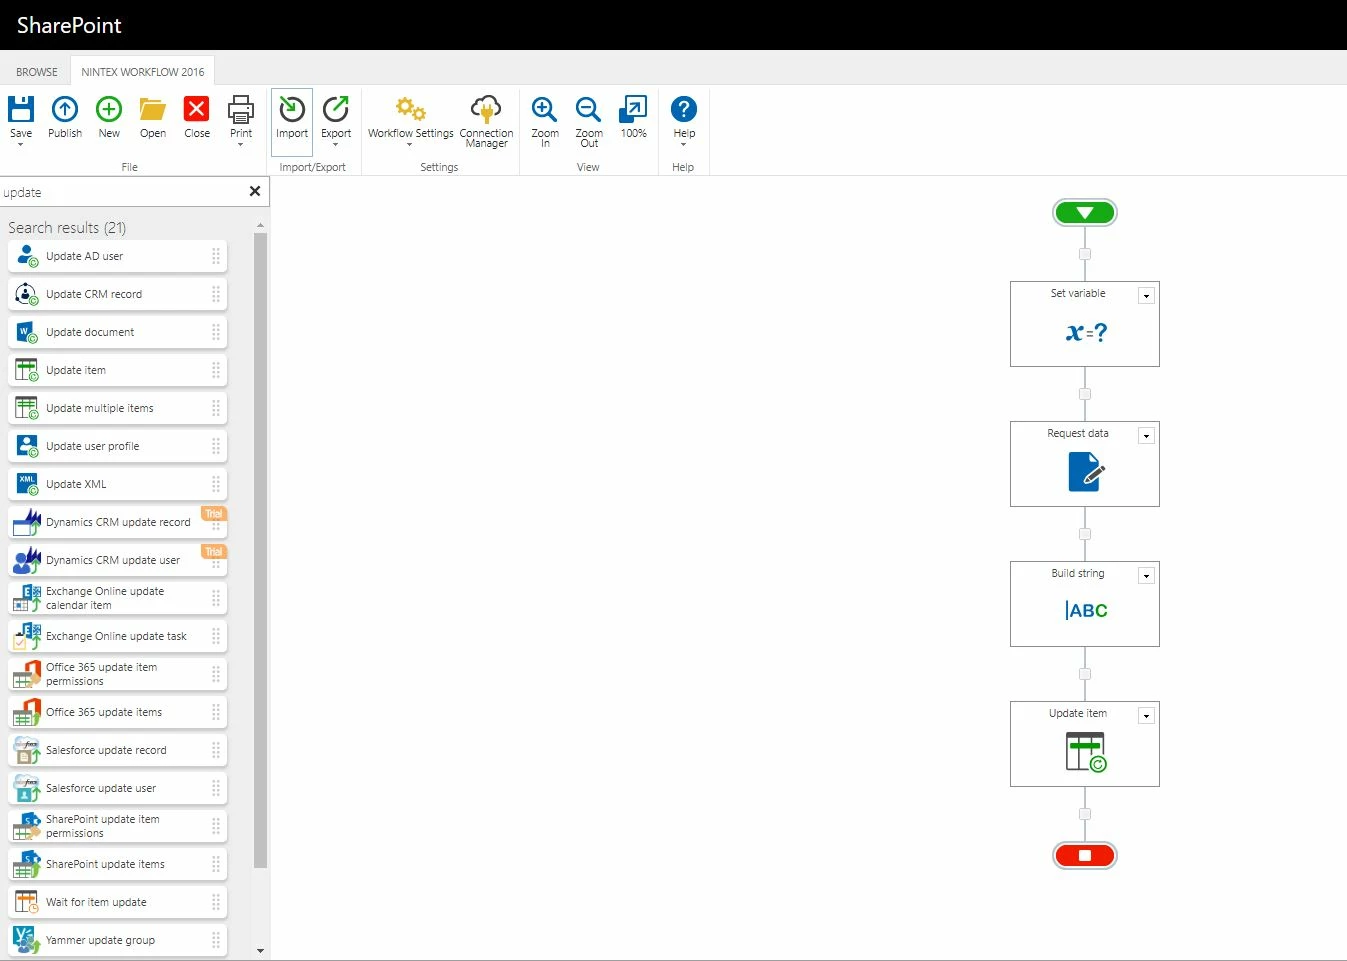Select Dynamics CRM update user action
The width and height of the screenshot is (1347, 961).
click(x=117, y=560)
